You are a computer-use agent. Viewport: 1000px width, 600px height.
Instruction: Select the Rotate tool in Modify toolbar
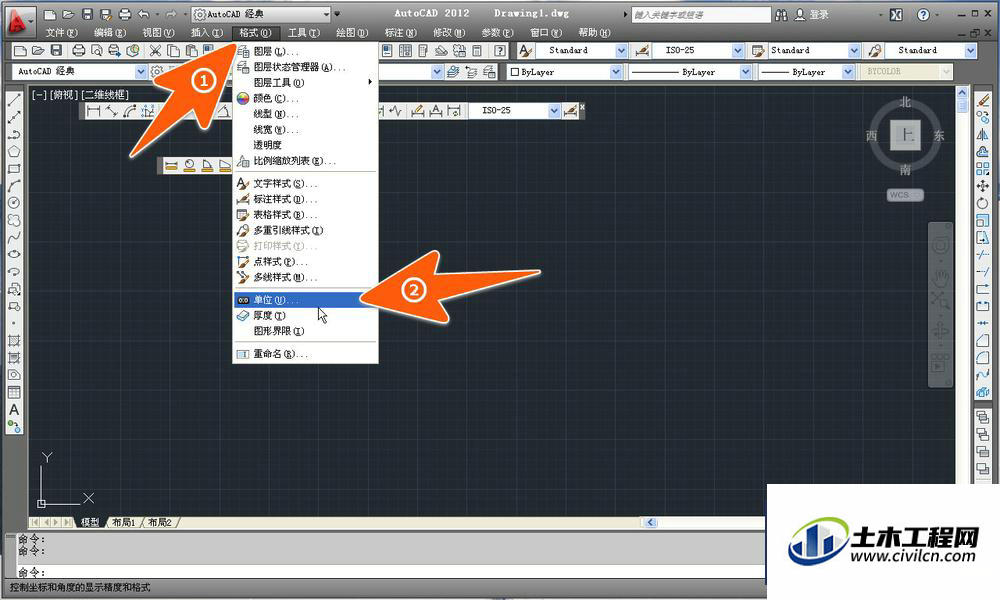pos(983,203)
